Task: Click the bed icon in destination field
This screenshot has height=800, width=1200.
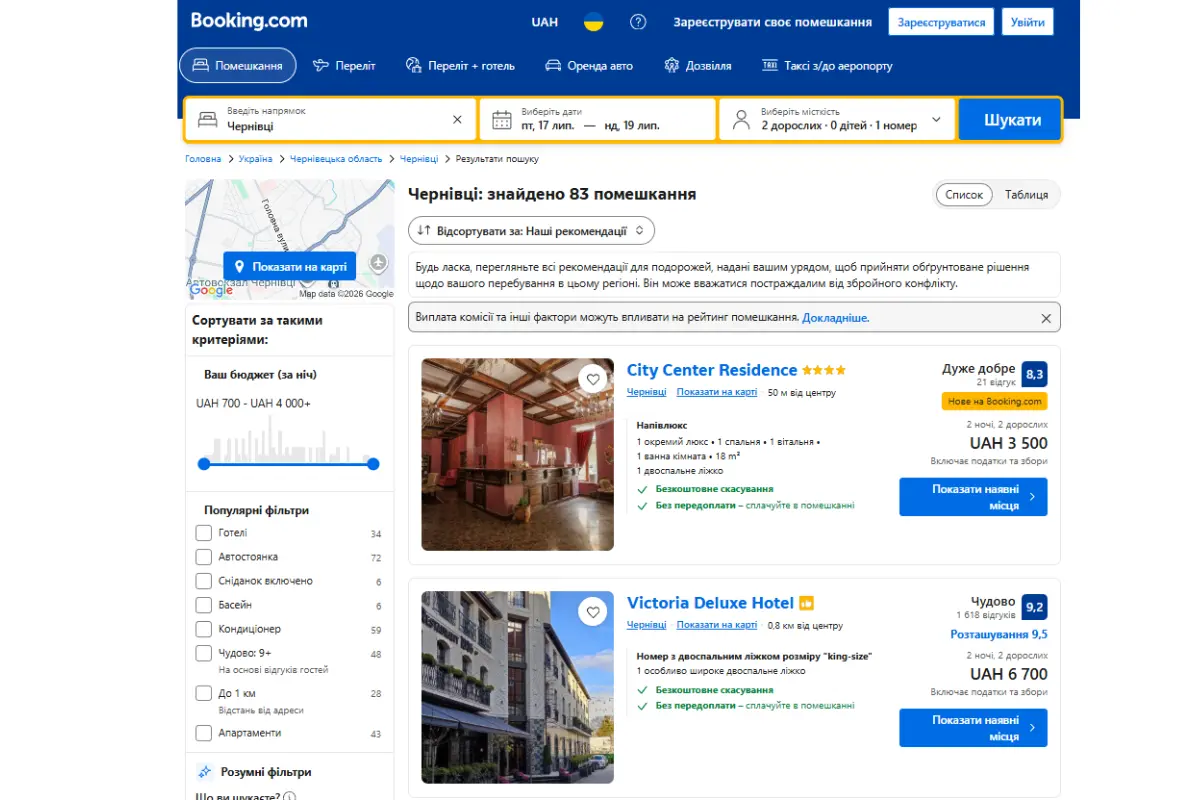Action: (x=207, y=120)
